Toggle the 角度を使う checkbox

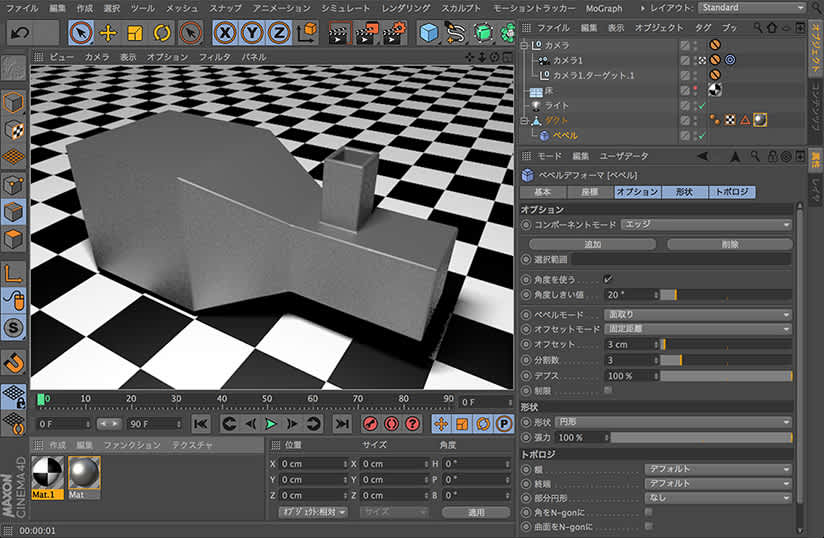[608, 278]
